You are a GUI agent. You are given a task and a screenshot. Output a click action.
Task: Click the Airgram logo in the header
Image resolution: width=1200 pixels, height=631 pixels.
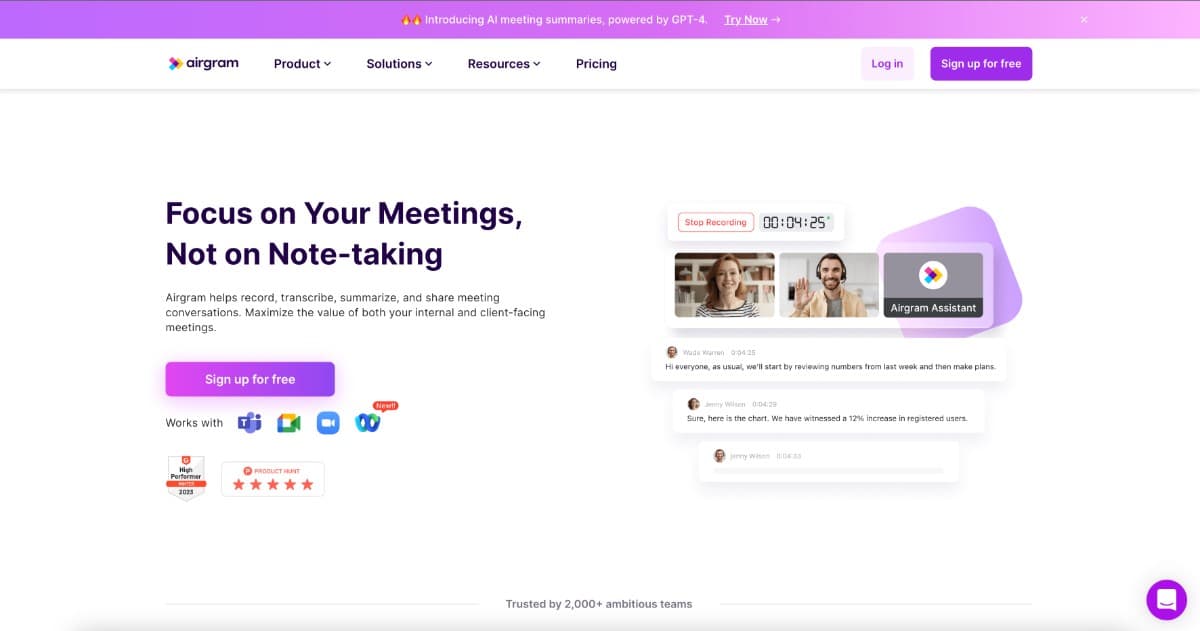click(204, 63)
